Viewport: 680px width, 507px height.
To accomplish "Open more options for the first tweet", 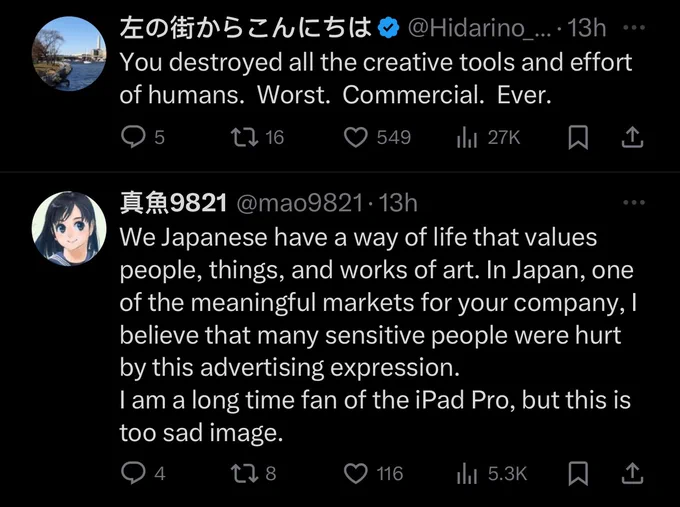I will click(634, 28).
